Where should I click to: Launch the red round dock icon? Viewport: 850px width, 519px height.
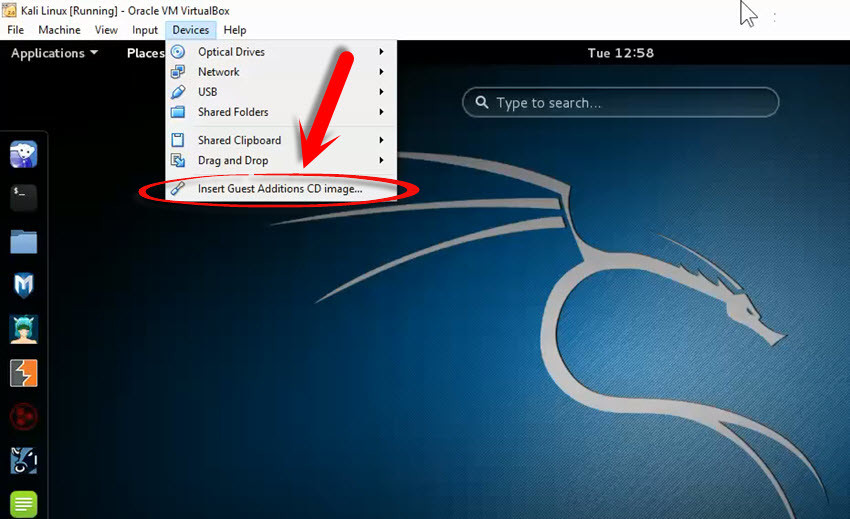pos(23,417)
